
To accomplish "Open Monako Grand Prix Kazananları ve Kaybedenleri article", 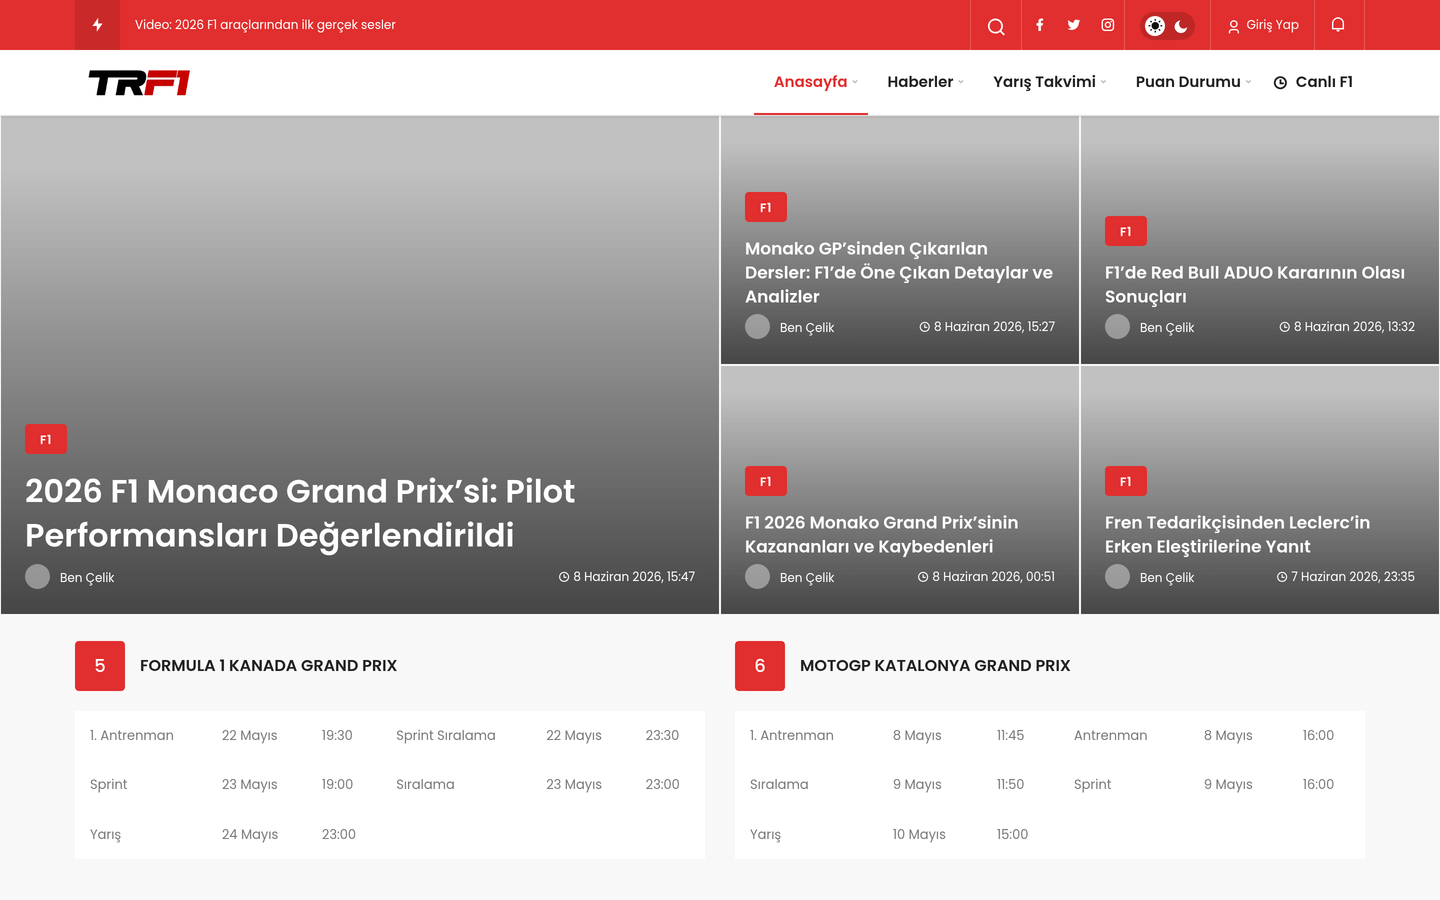I will (882, 534).
